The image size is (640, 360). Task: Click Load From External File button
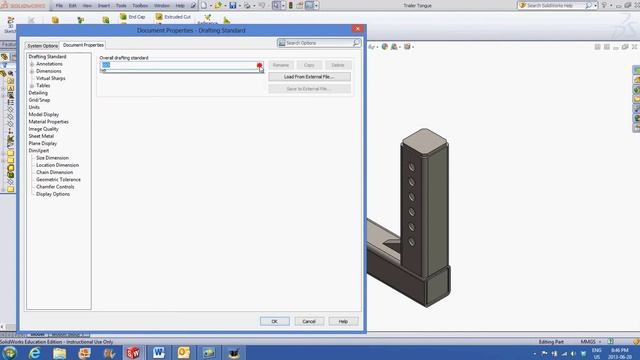click(309, 77)
